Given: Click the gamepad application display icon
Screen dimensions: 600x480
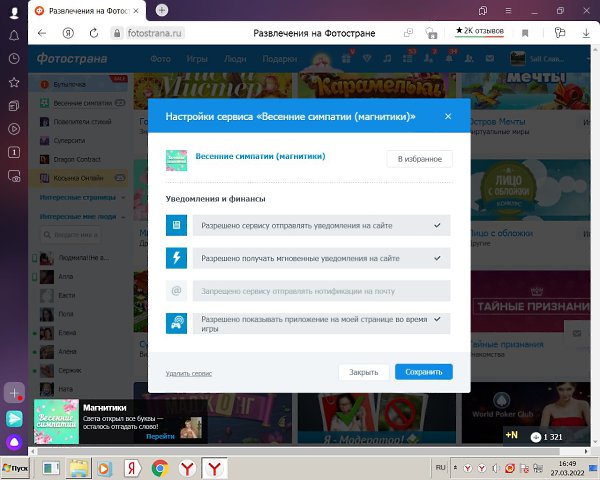Looking at the screenshot, I should click(176, 323).
